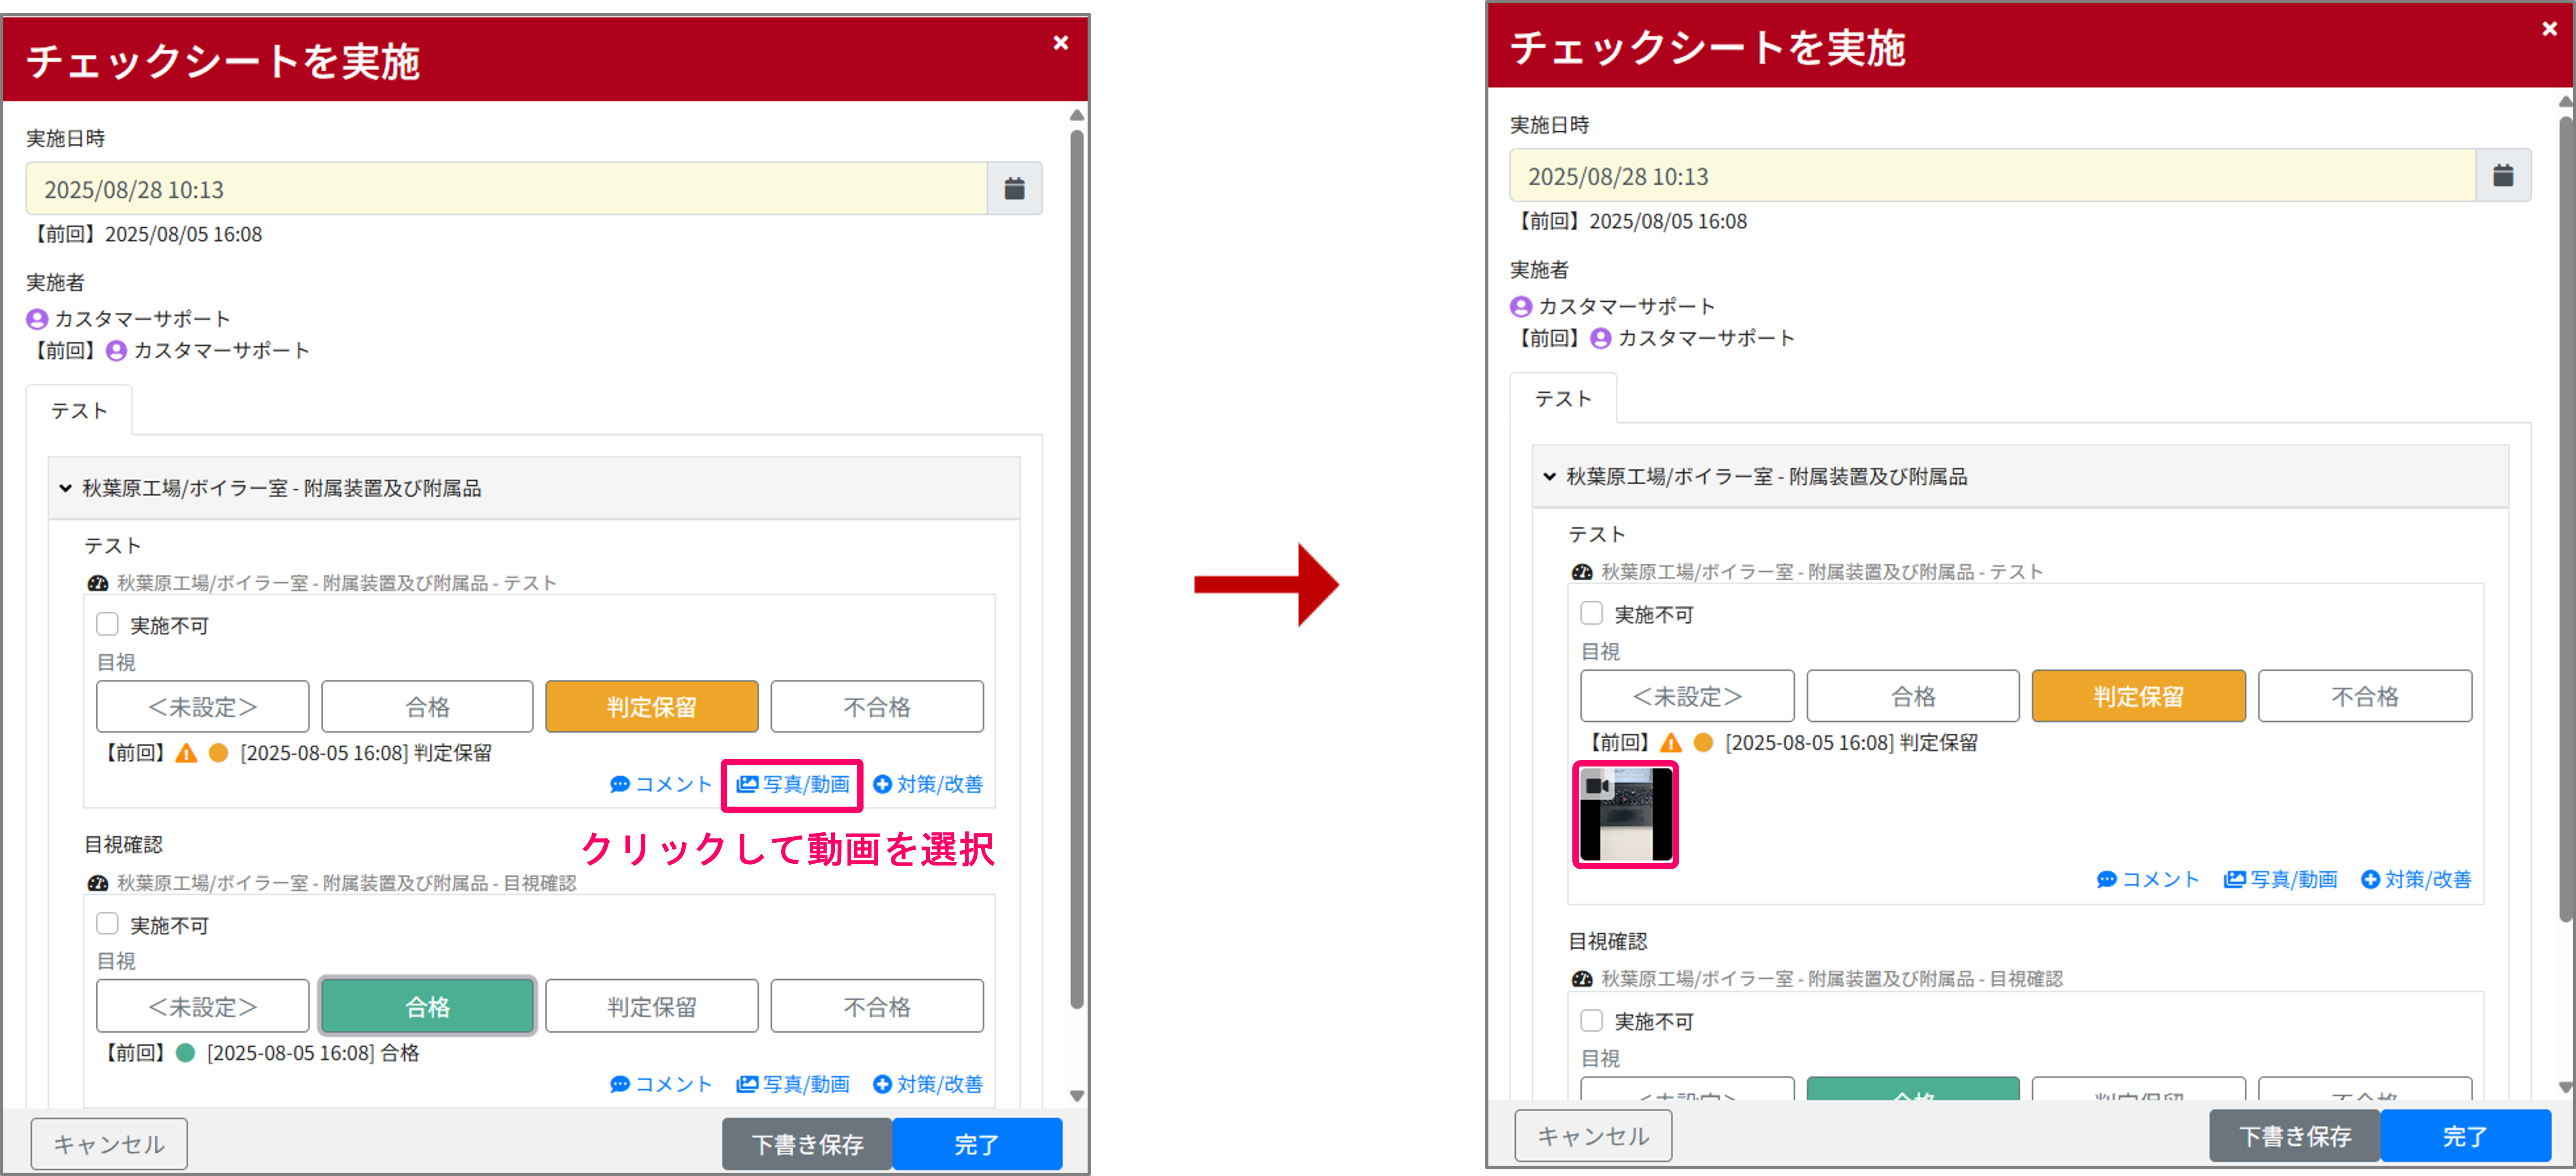
Task: Check 実施不可 under 目視確認
Action: [x=107, y=924]
